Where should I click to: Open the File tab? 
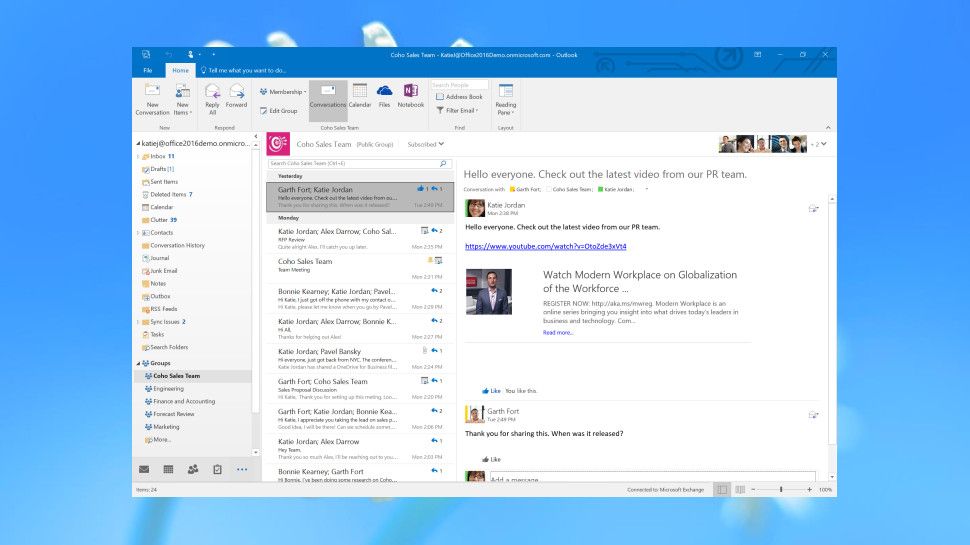(x=148, y=71)
